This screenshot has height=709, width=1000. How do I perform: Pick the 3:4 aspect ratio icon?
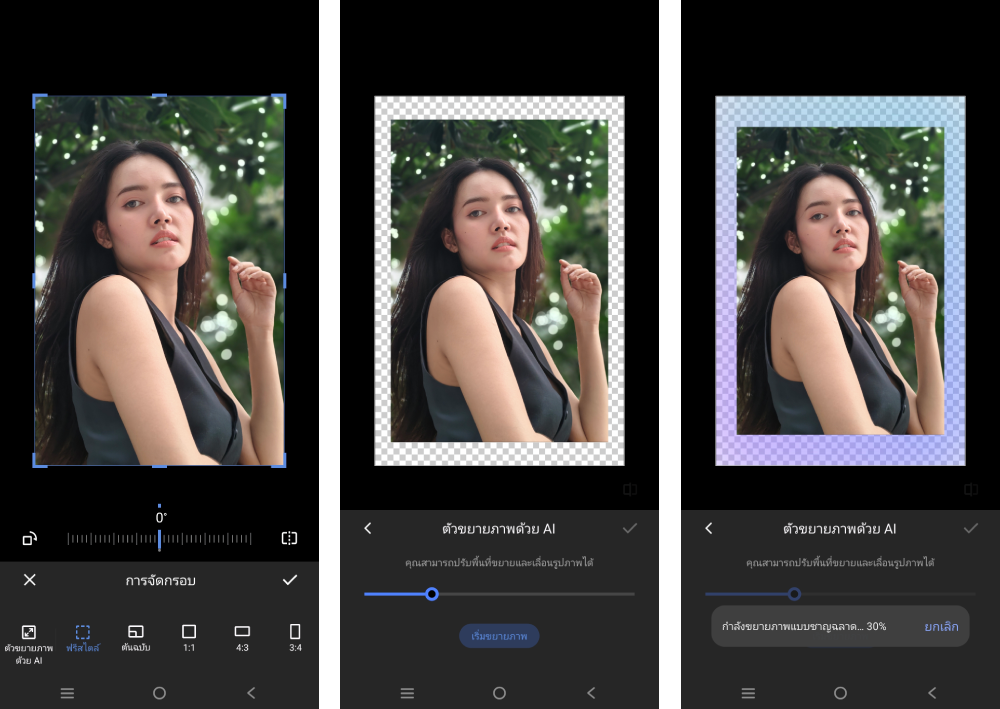click(295, 638)
